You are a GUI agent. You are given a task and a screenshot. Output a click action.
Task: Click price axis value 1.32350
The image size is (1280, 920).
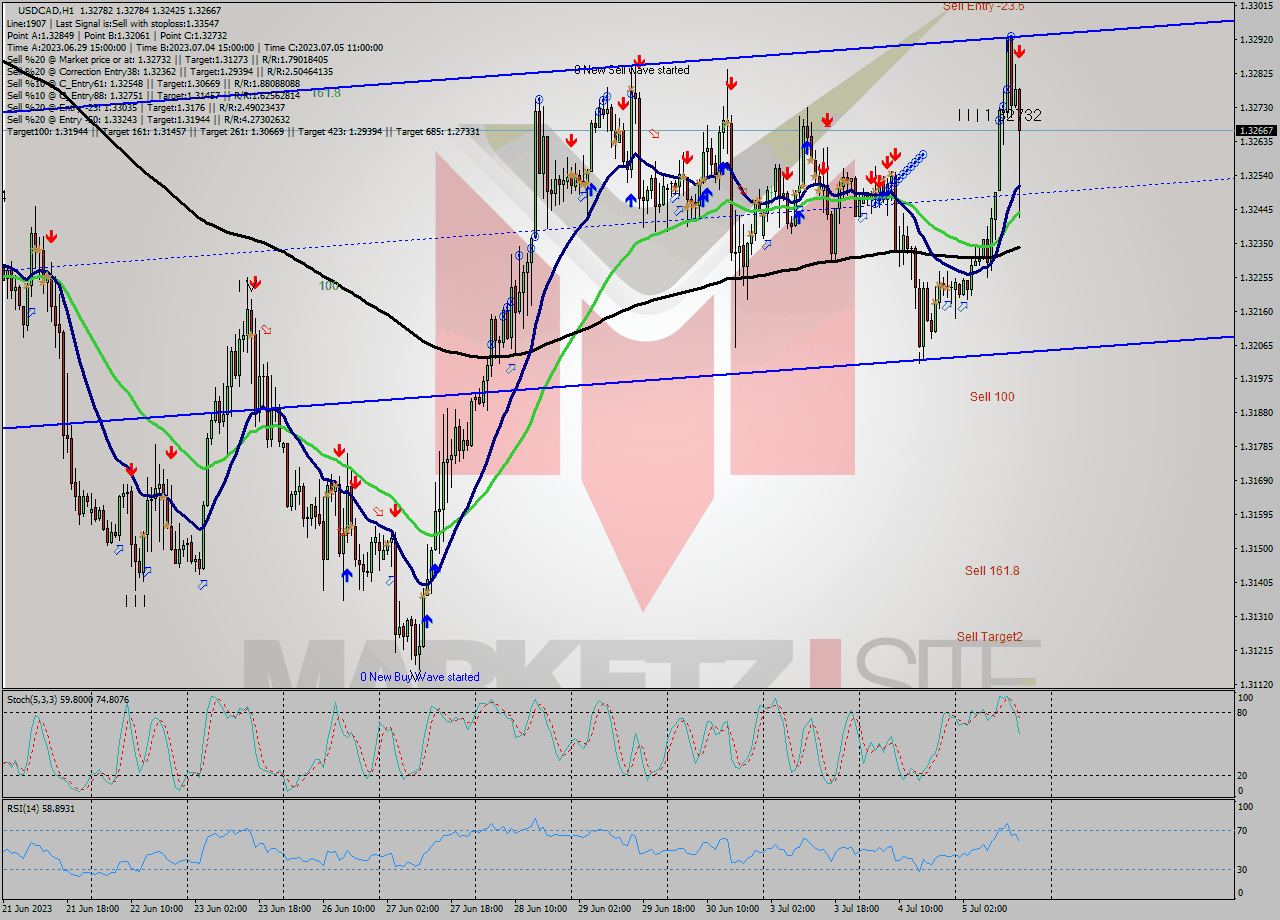[1256, 244]
